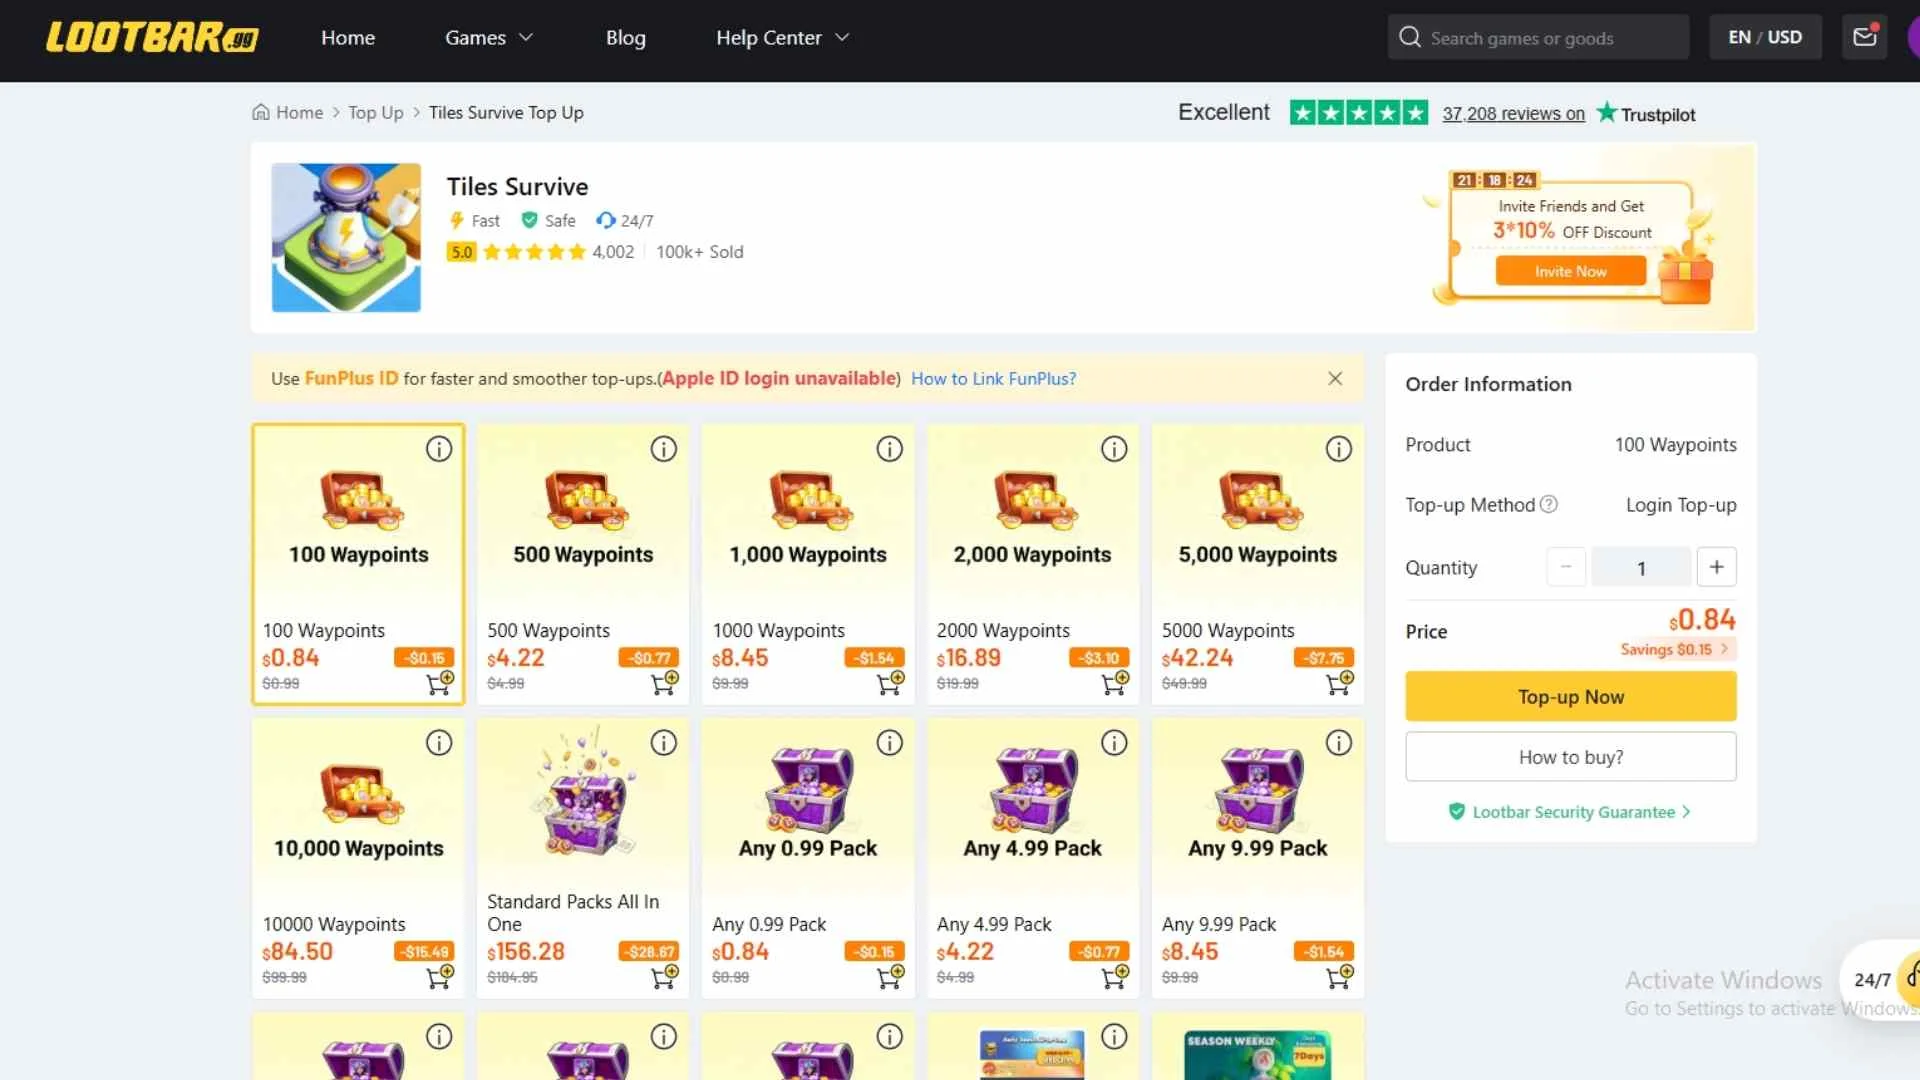1920x1080 pixels.
Task: Increase quantity with the plus stepper
Action: pyautogui.click(x=1716, y=567)
